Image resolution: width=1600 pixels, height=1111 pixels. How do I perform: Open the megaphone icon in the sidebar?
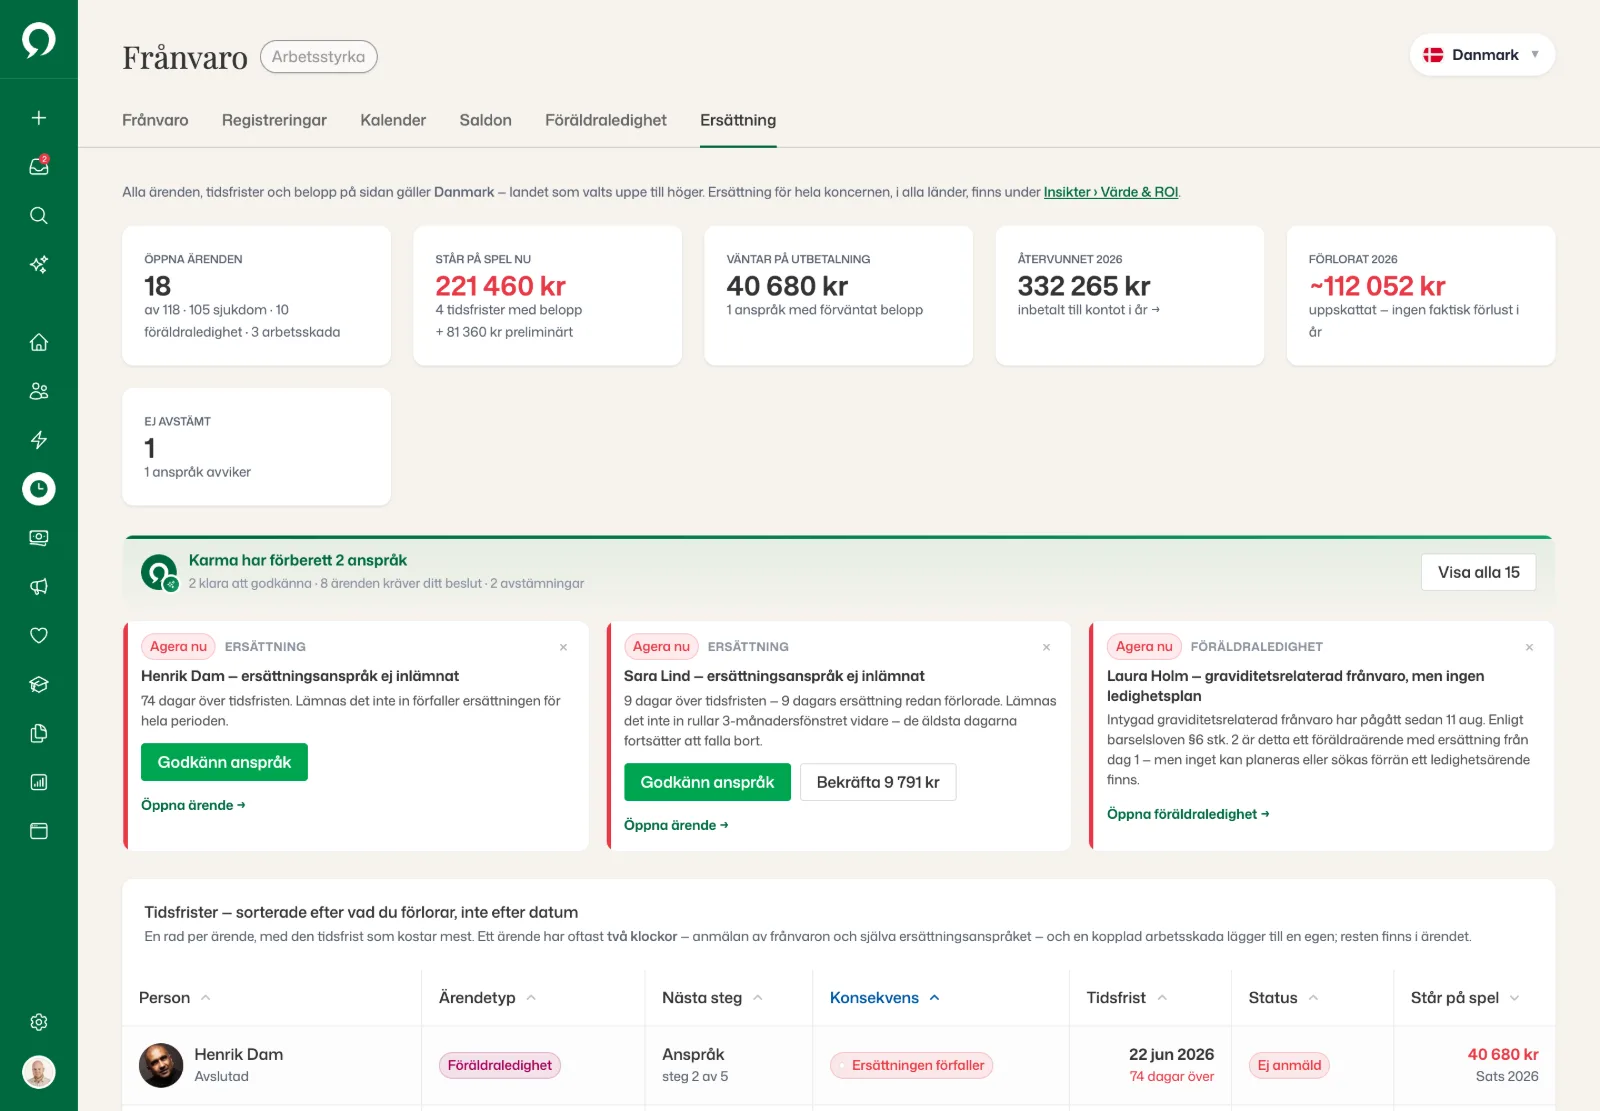click(39, 587)
